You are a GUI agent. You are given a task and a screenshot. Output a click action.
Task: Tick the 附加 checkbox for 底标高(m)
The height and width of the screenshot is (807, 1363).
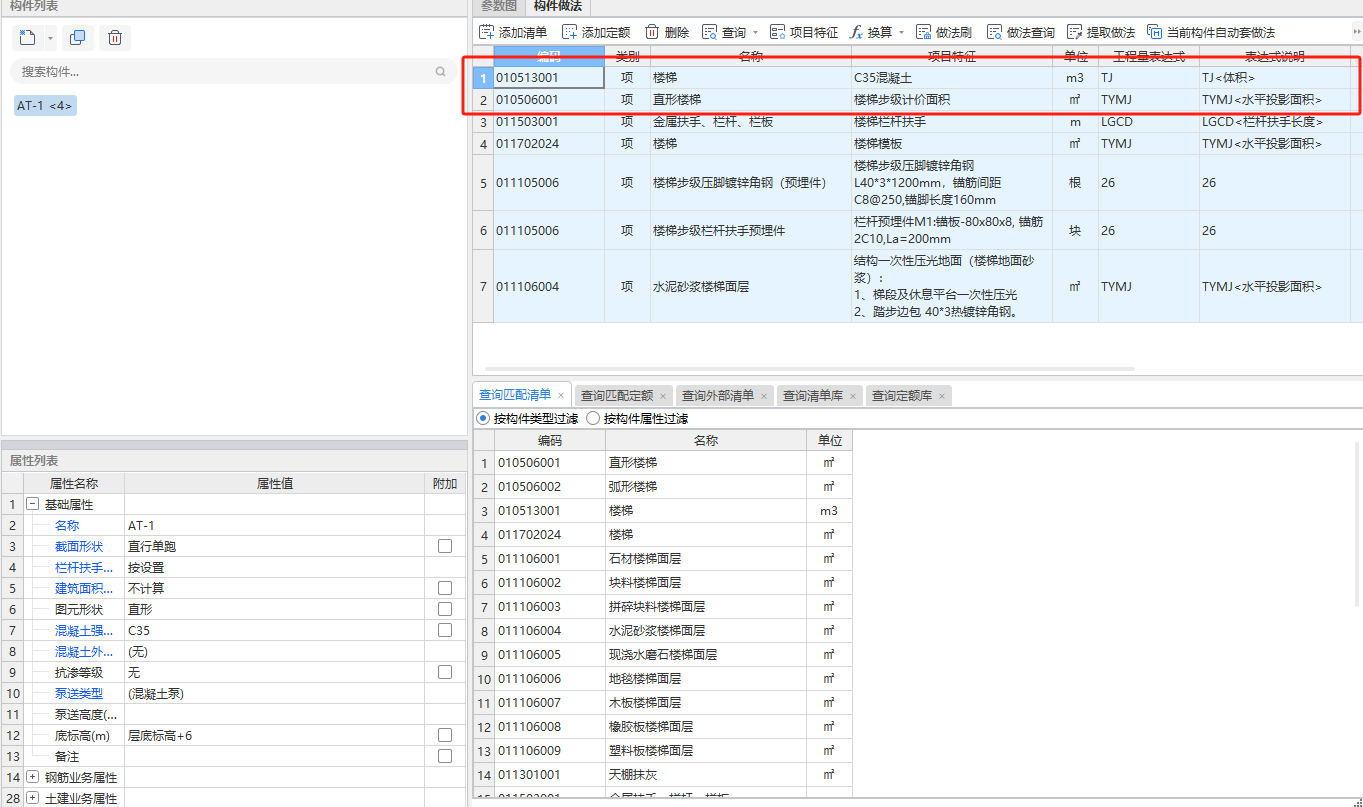coord(445,735)
